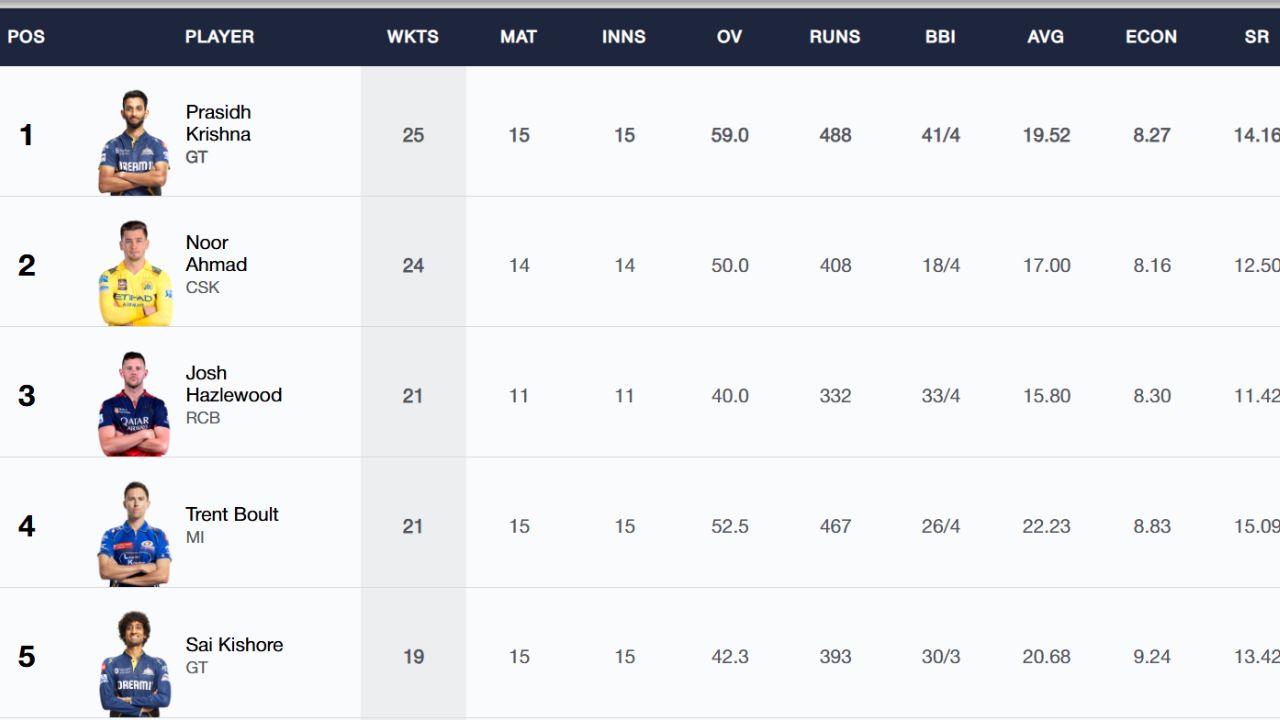Open Trent Boult's player photo
Image resolution: width=1280 pixels, height=720 pixels.
point(134,534)
